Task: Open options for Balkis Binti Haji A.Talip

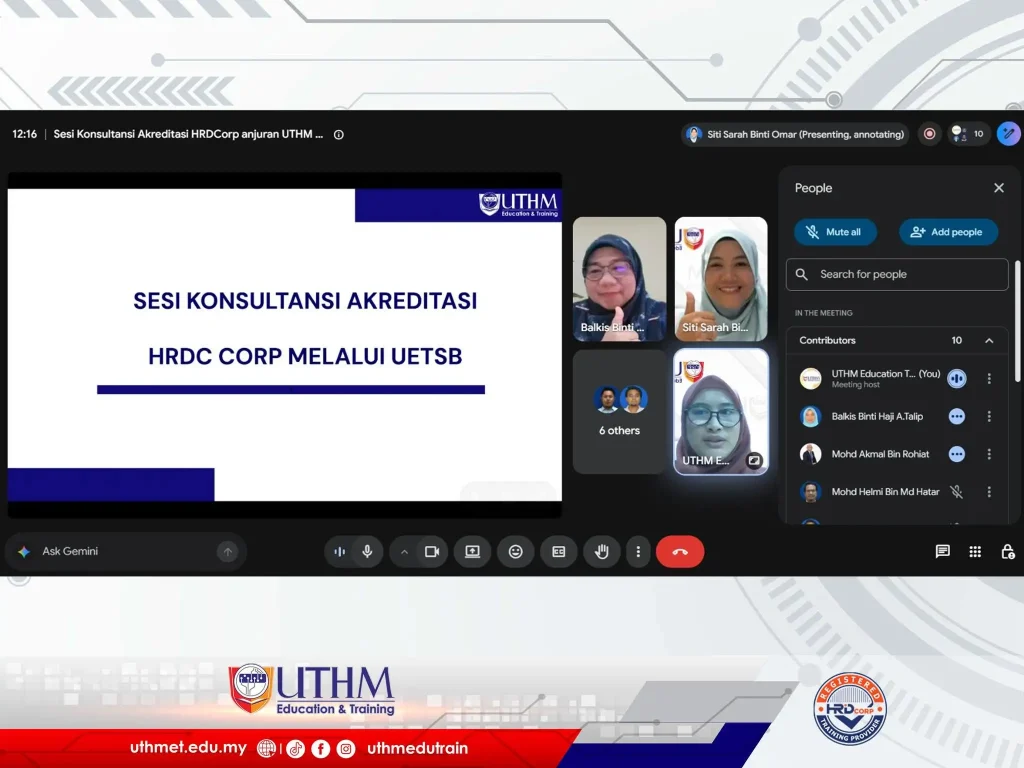Action: (989, 416)
